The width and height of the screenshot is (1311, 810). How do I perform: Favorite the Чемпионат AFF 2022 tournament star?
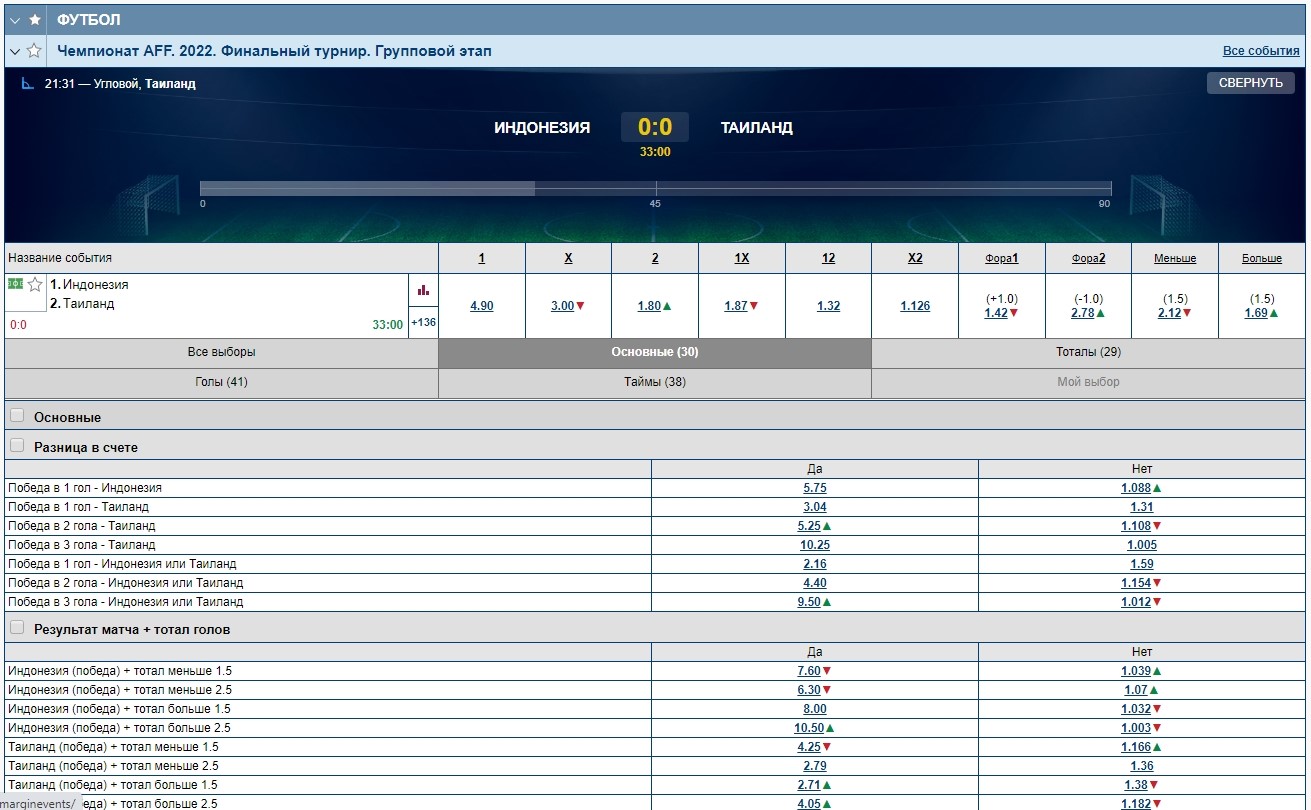(x=35, y=51)
